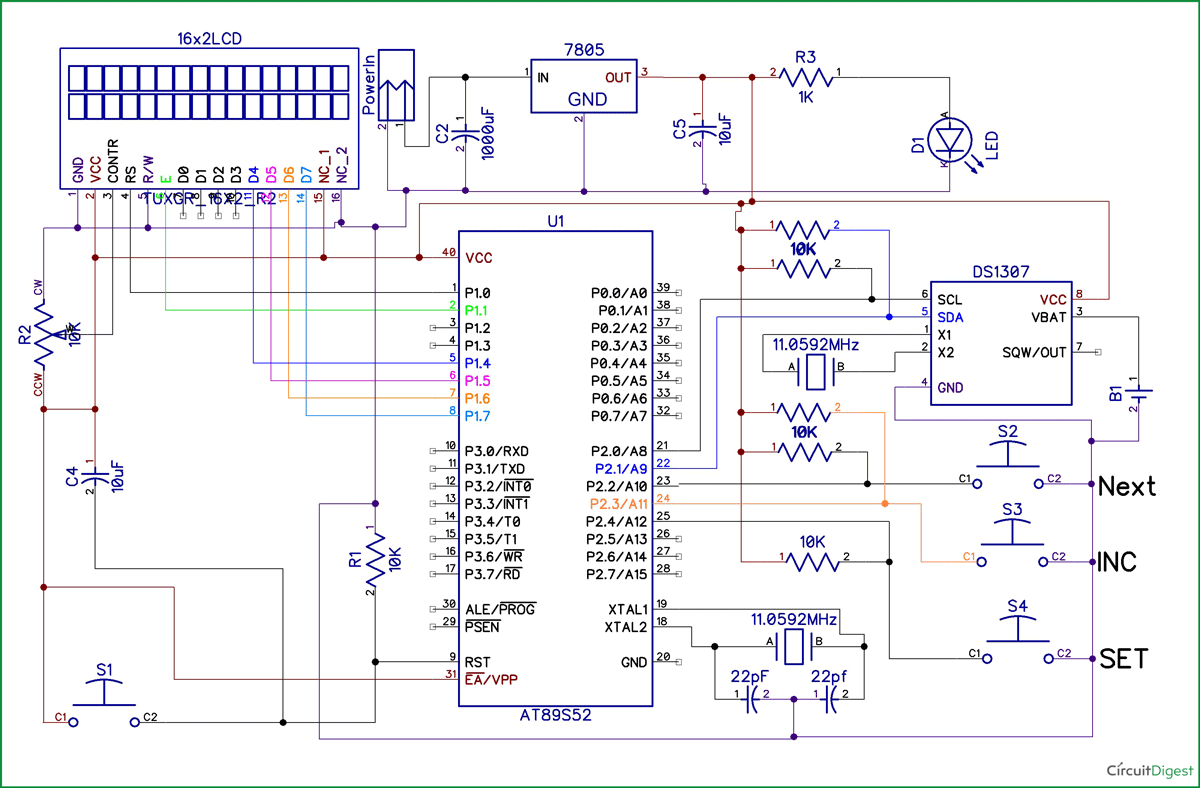Click the "SQW/OUT" pin label
This screenshot has height=788, width=1200.
pos(1035,352)
